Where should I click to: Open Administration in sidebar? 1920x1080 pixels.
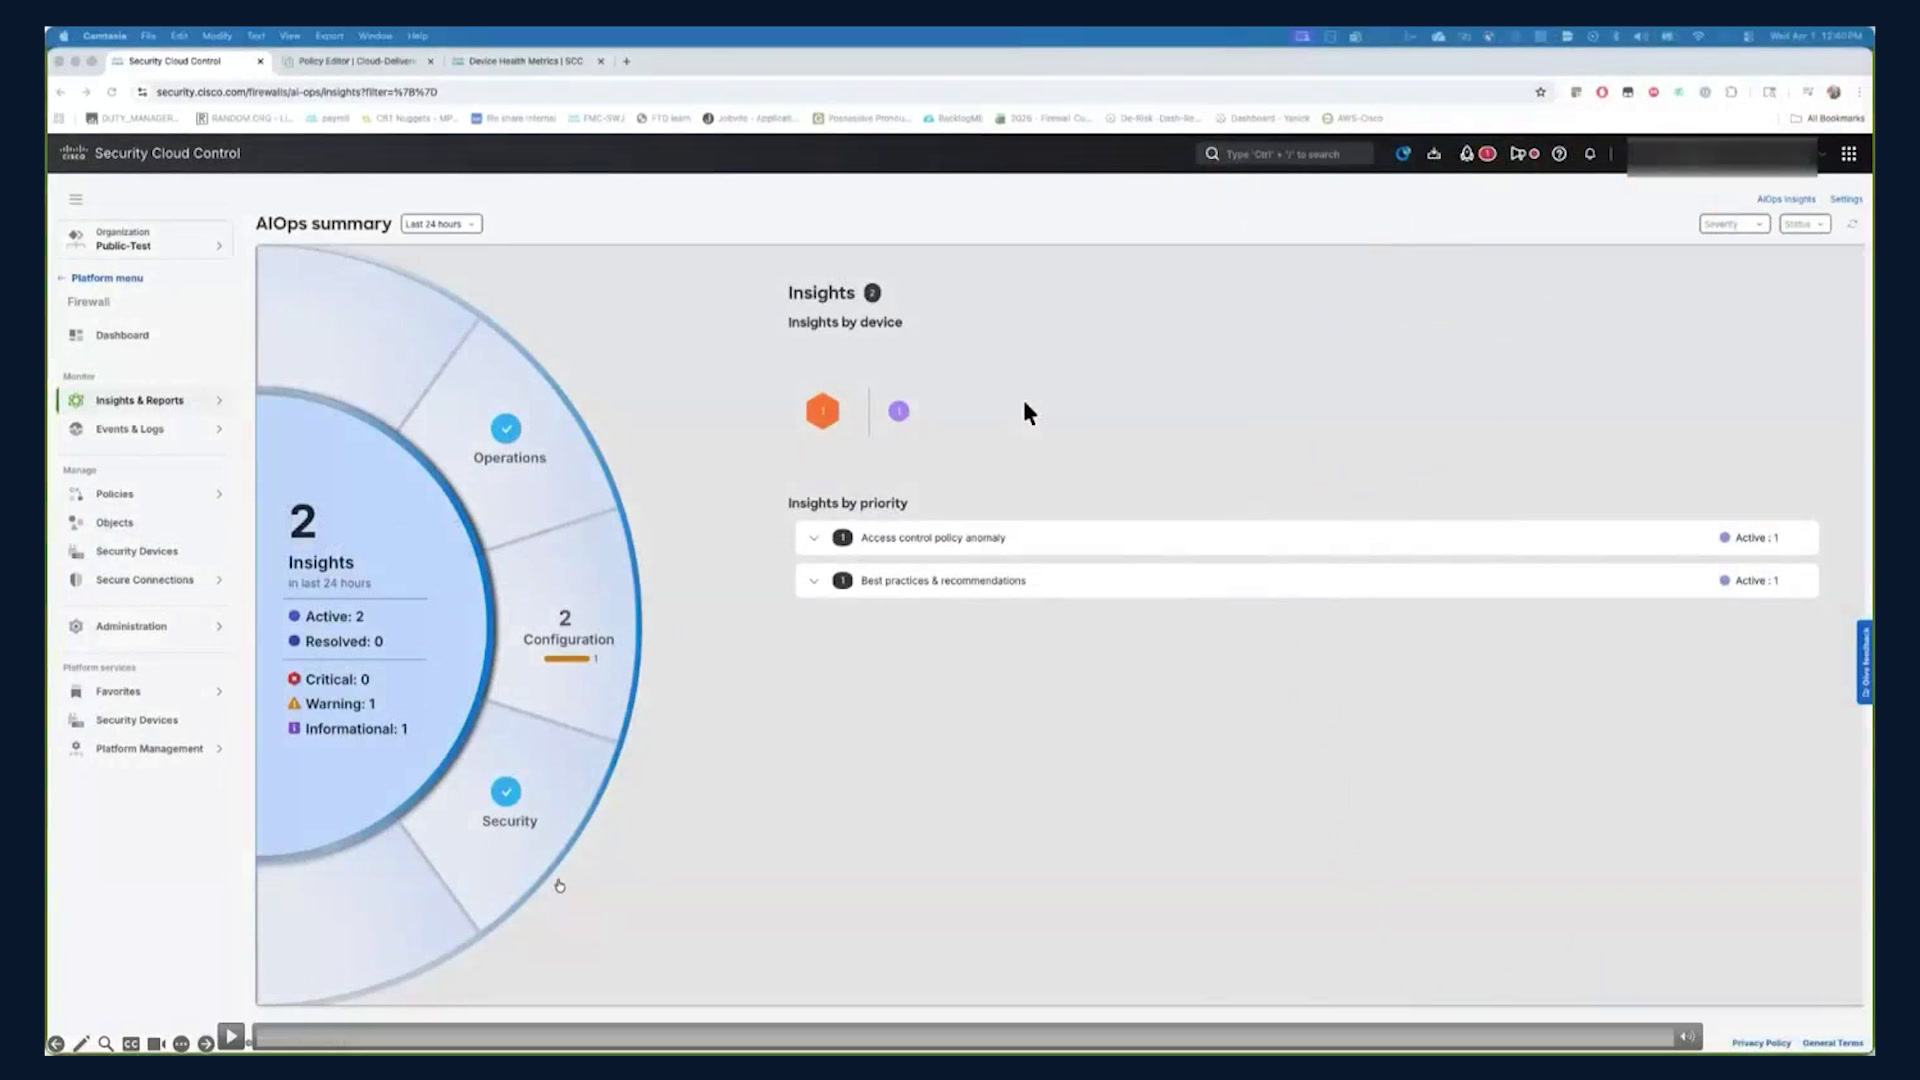(143, 627)
